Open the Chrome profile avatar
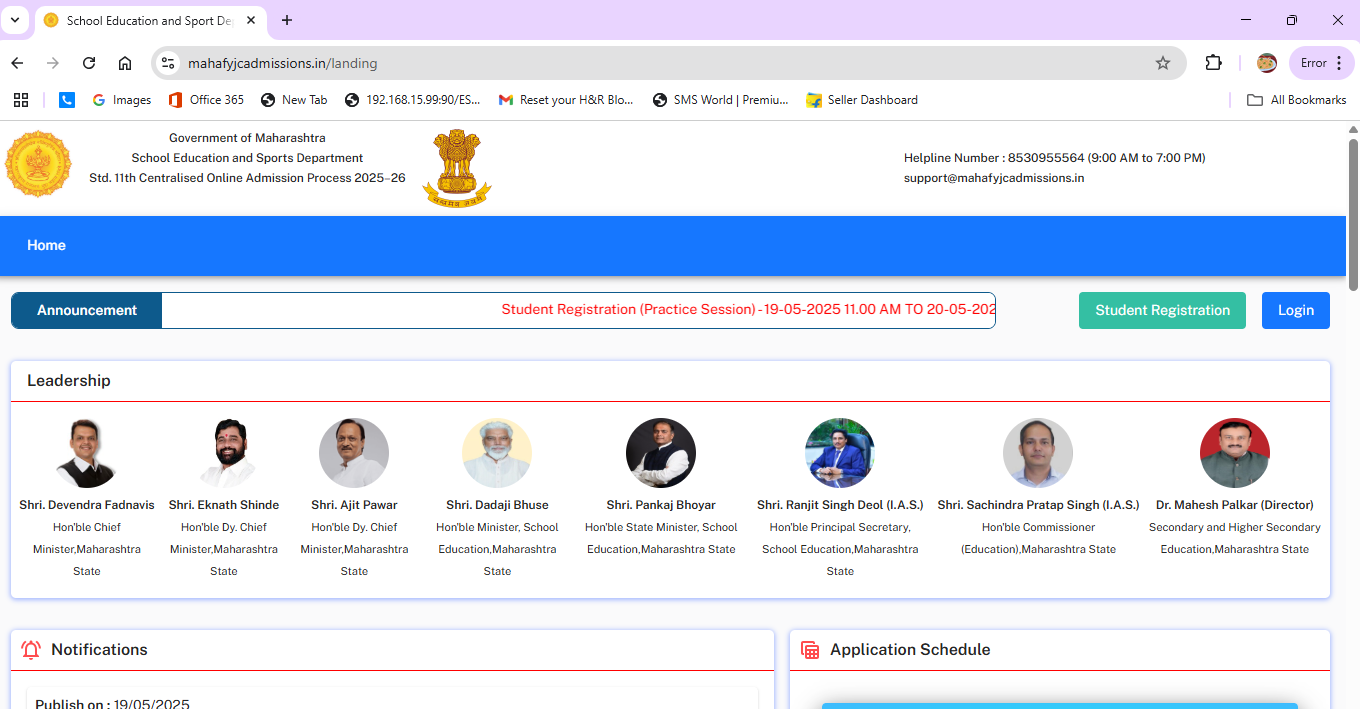This screenshot has height=709, width=1360. click(x=1267, y=63)
